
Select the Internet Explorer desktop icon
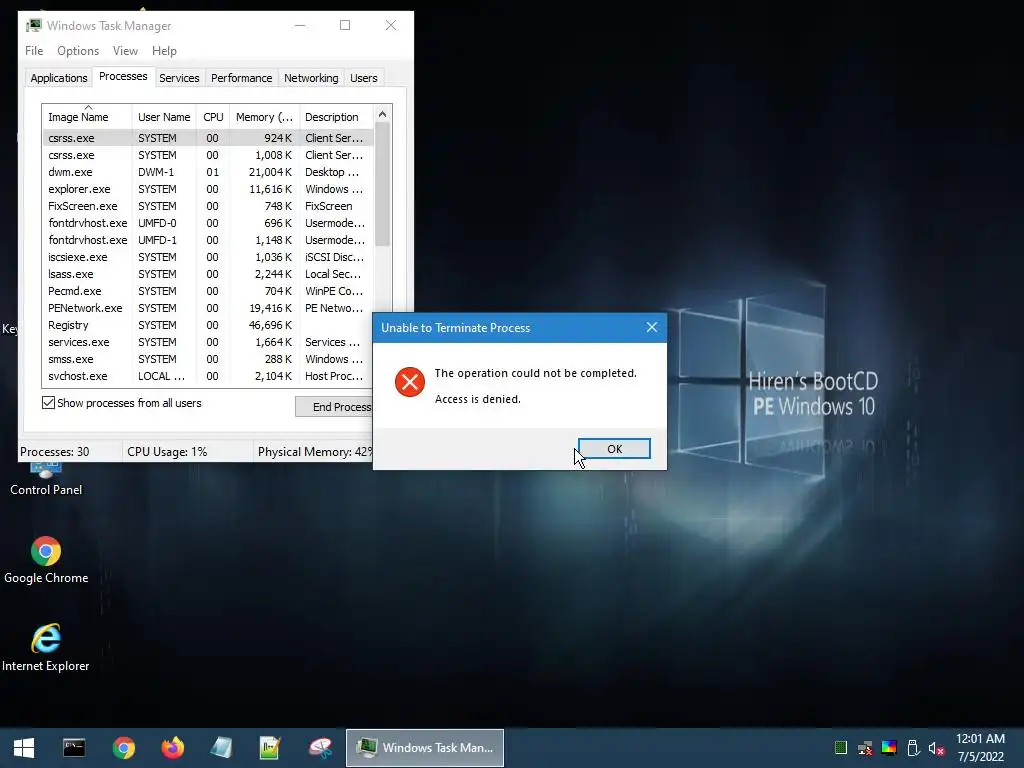click(x=46, y=648)
